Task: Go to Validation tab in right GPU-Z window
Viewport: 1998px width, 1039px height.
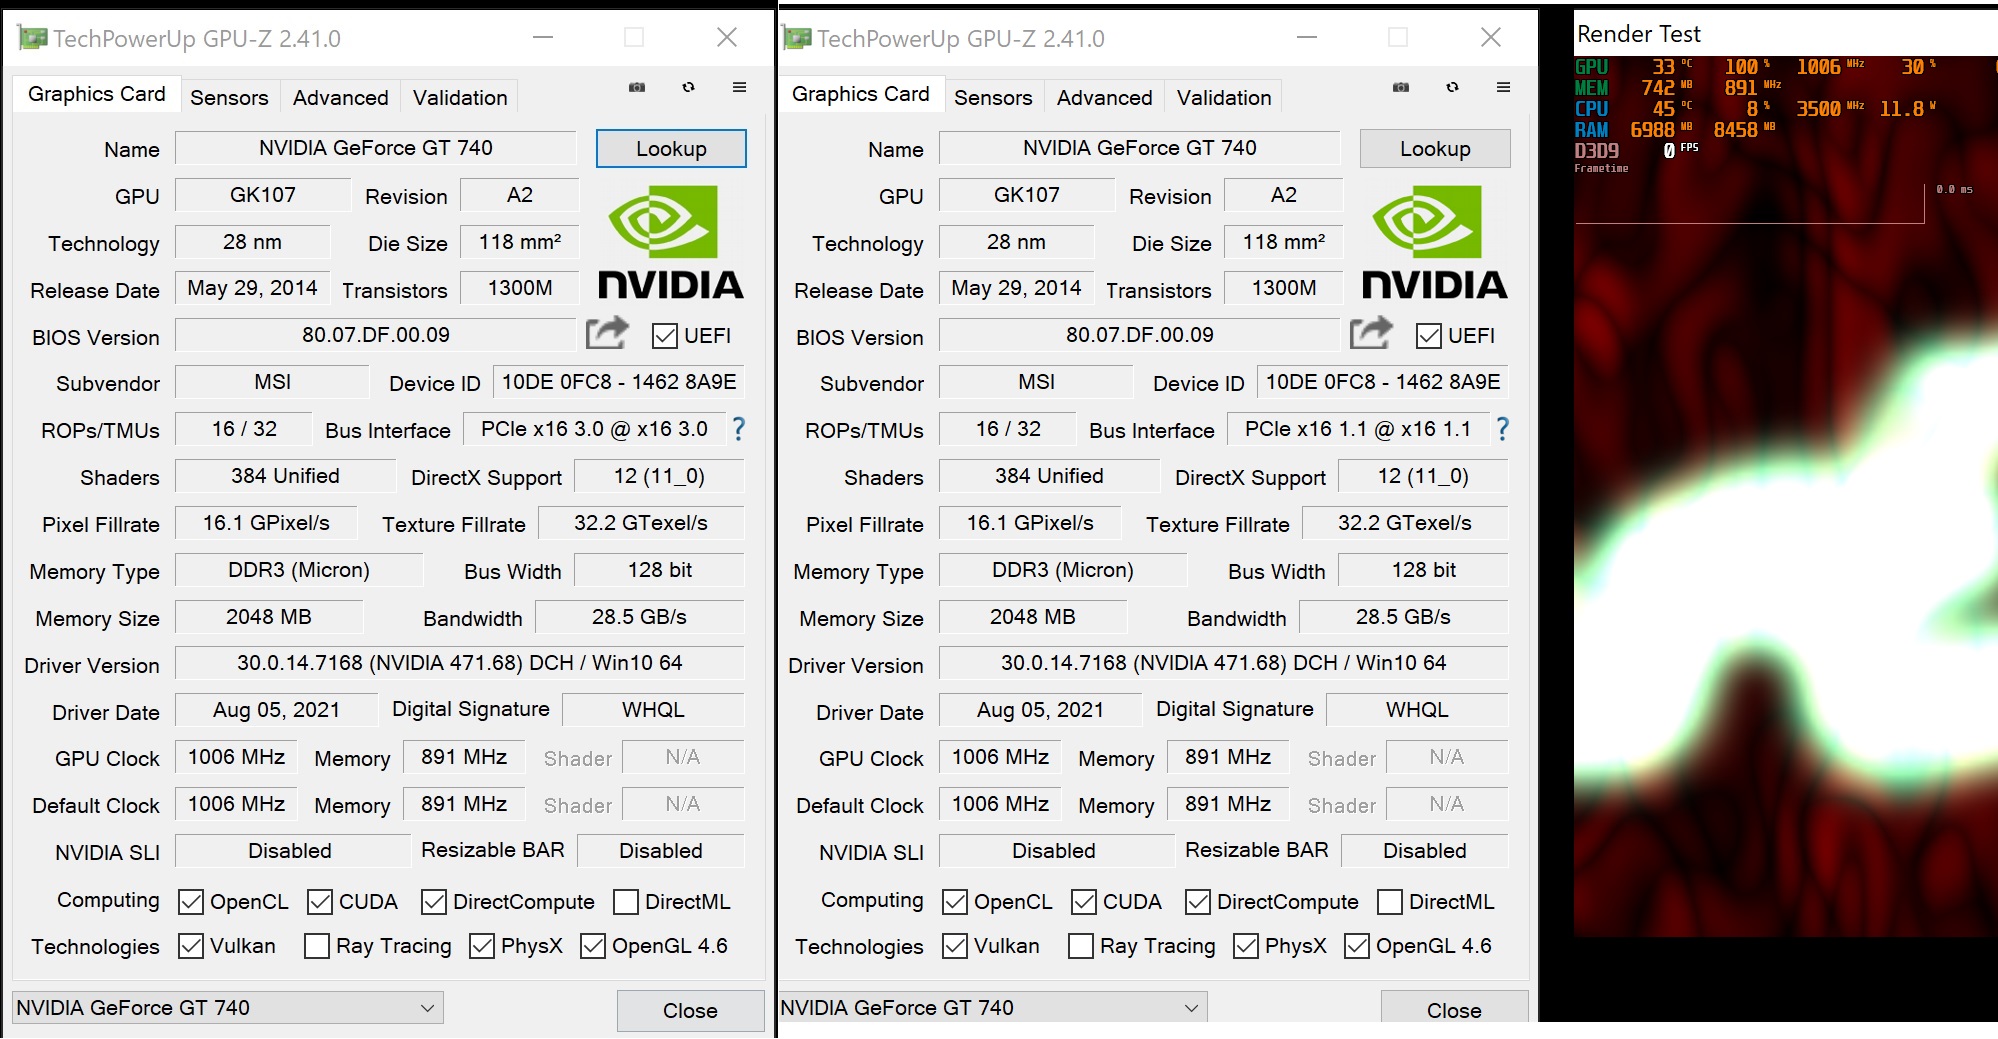Action: pos(1224,97)
